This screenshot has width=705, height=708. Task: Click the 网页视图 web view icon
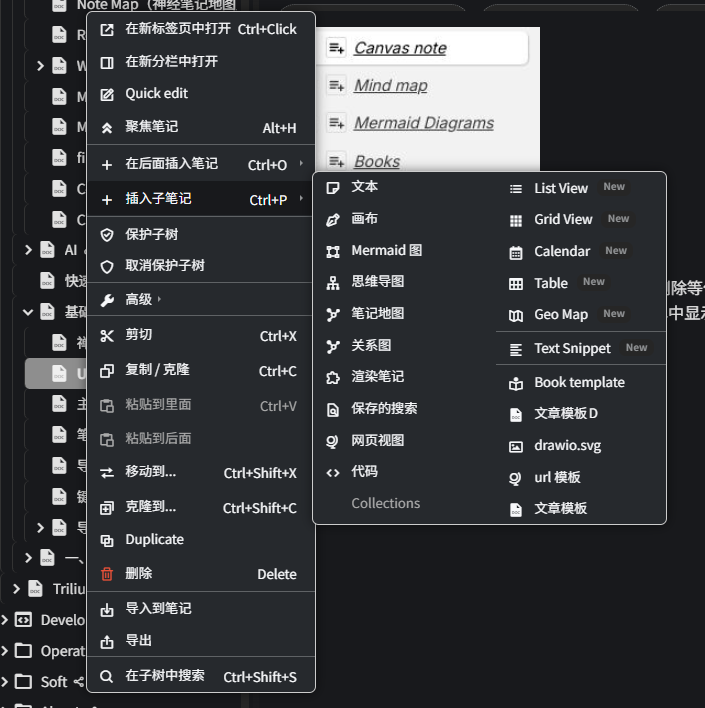click(333, 441)
